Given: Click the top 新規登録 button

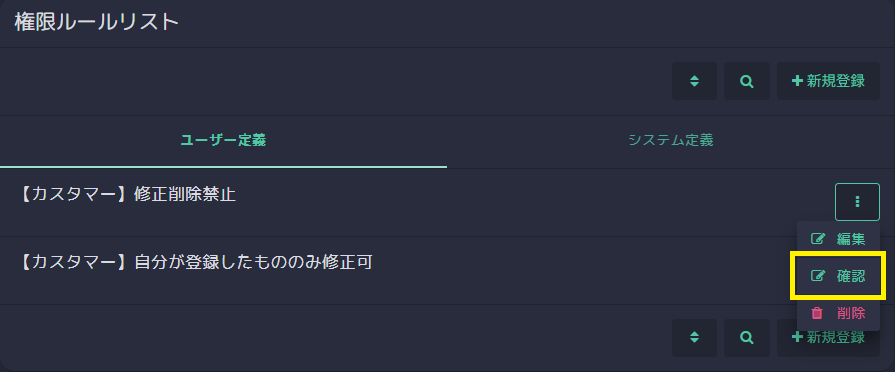Looking at the screenshot, I should point(828,81).
